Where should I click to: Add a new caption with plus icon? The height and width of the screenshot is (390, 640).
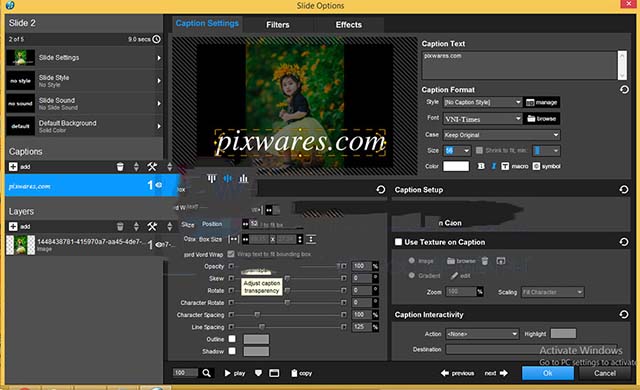(13, 166)
